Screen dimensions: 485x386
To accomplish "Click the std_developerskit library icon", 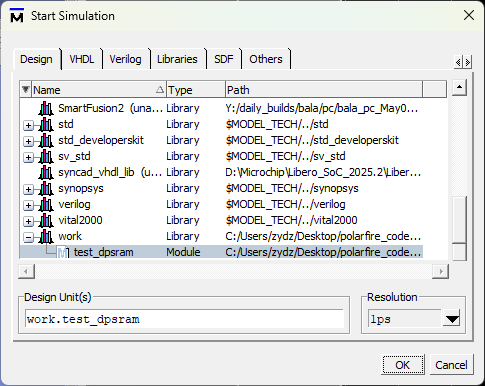I will point(46,140).
